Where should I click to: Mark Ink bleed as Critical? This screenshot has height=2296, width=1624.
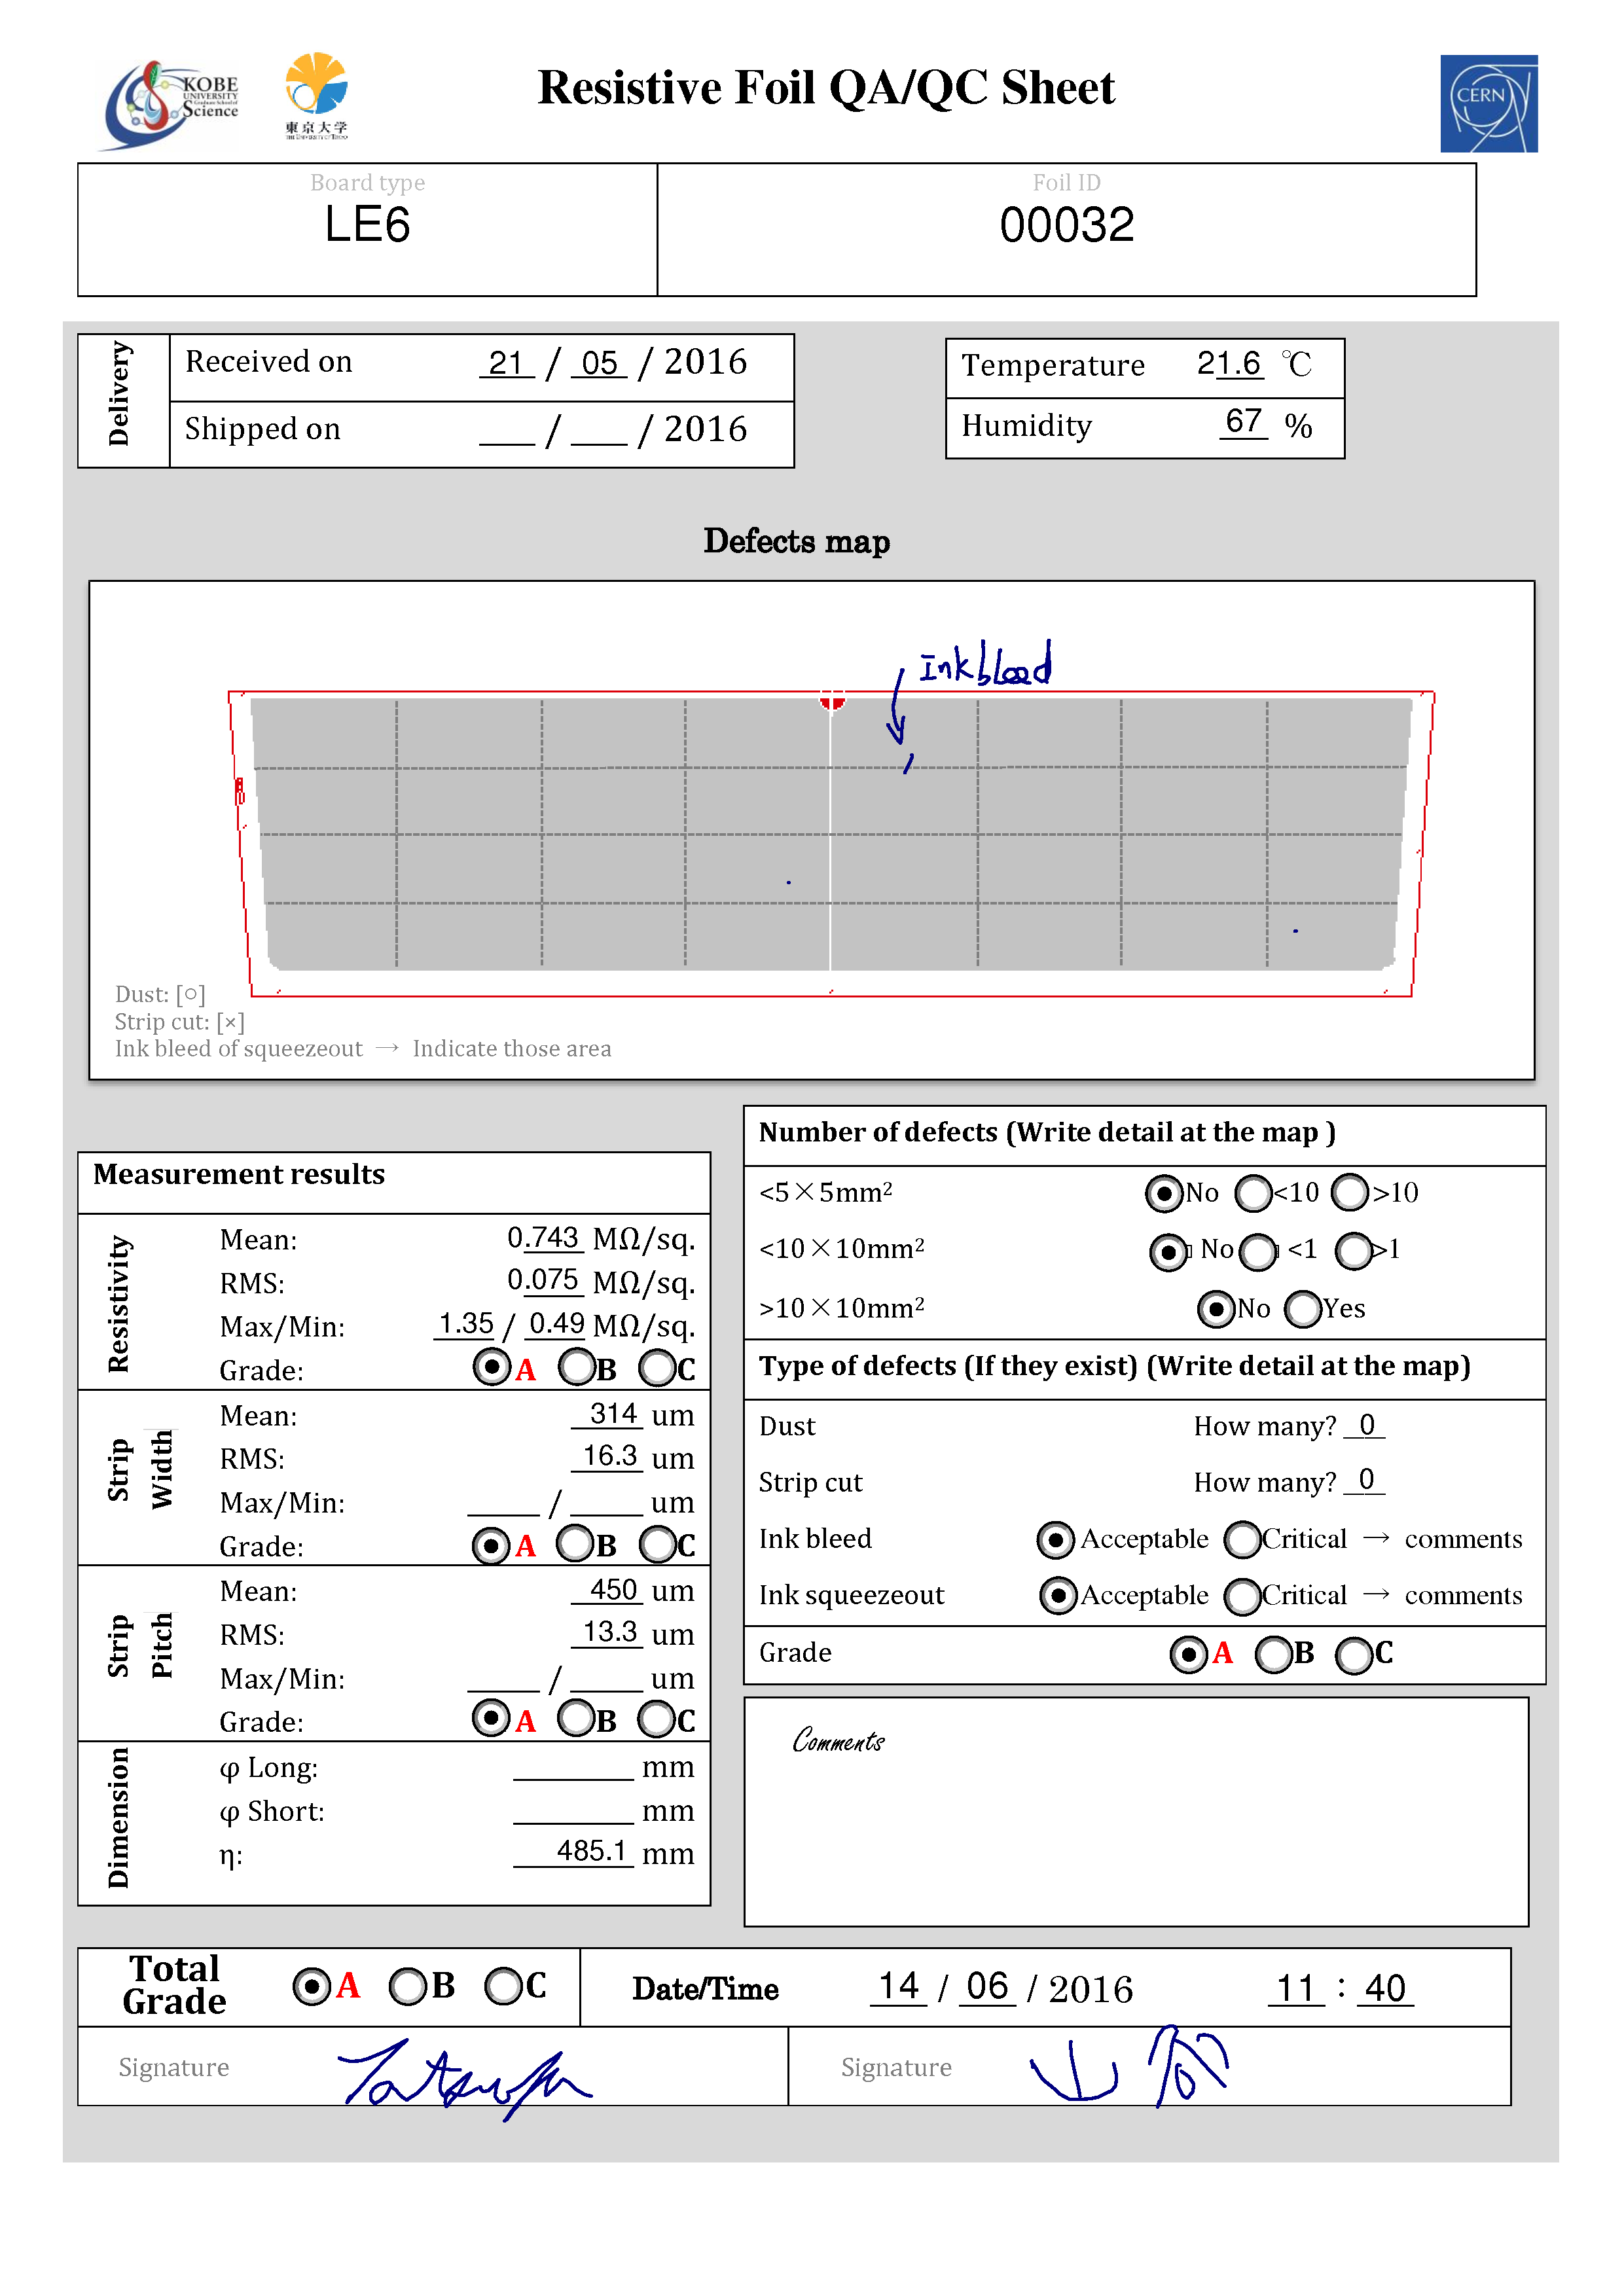1243,1539
